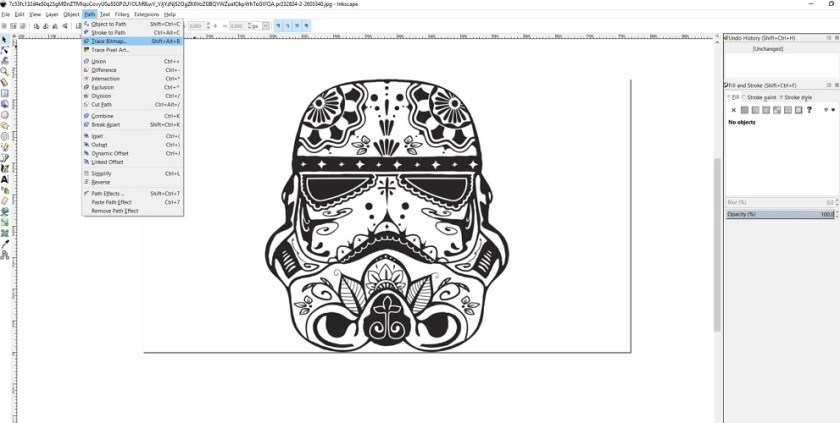Viewport: 840px width, 423px height.
Task: Select the Text tool
Action: 5,179
